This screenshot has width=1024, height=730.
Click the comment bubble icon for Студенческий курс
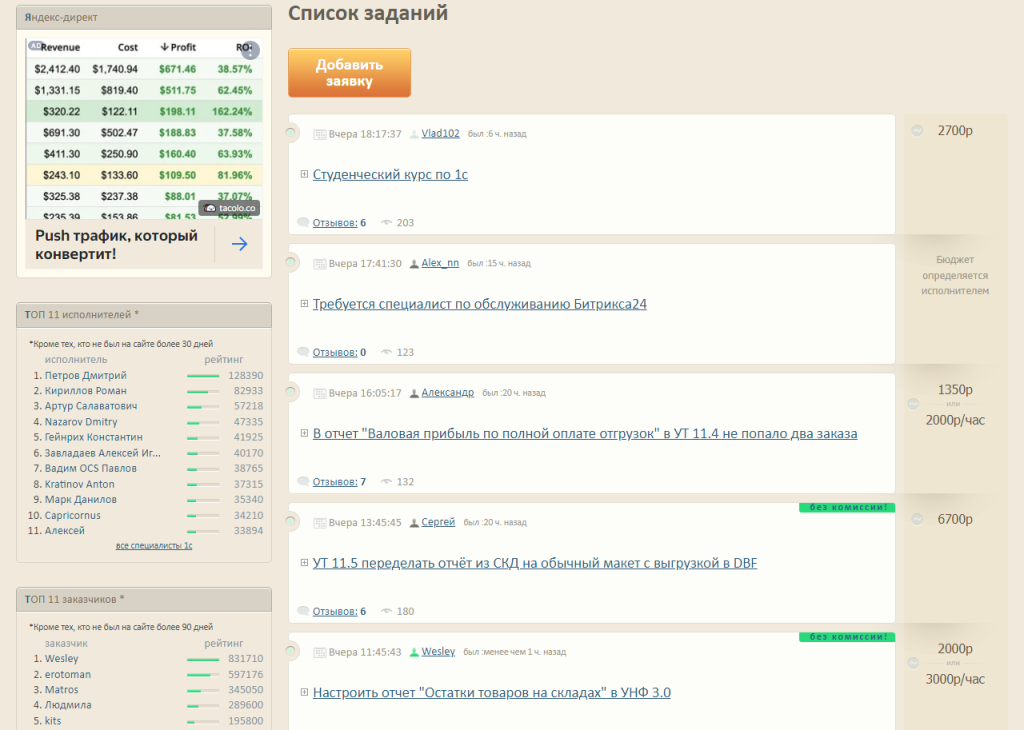click(303, 223)
